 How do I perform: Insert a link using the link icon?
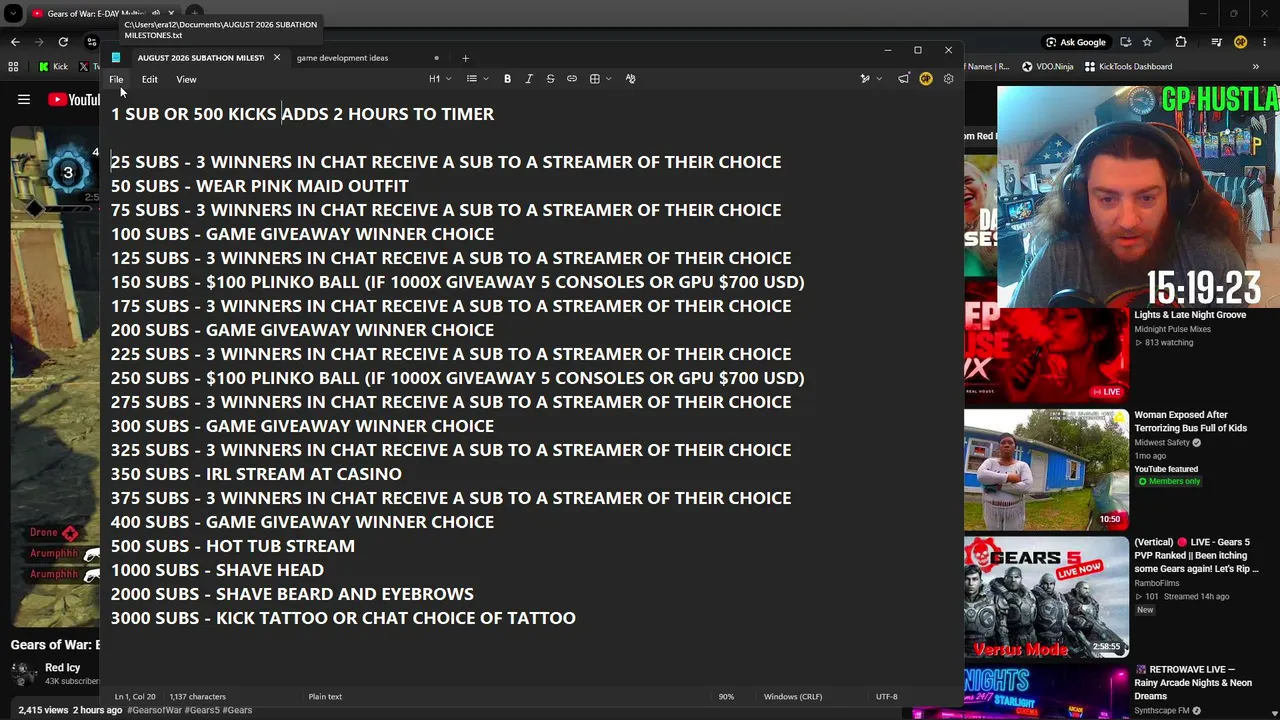pos(572,79)
